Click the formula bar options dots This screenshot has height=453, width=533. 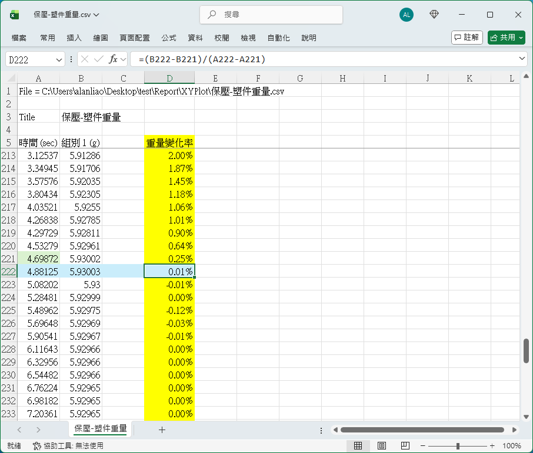[x=71, y=59]
